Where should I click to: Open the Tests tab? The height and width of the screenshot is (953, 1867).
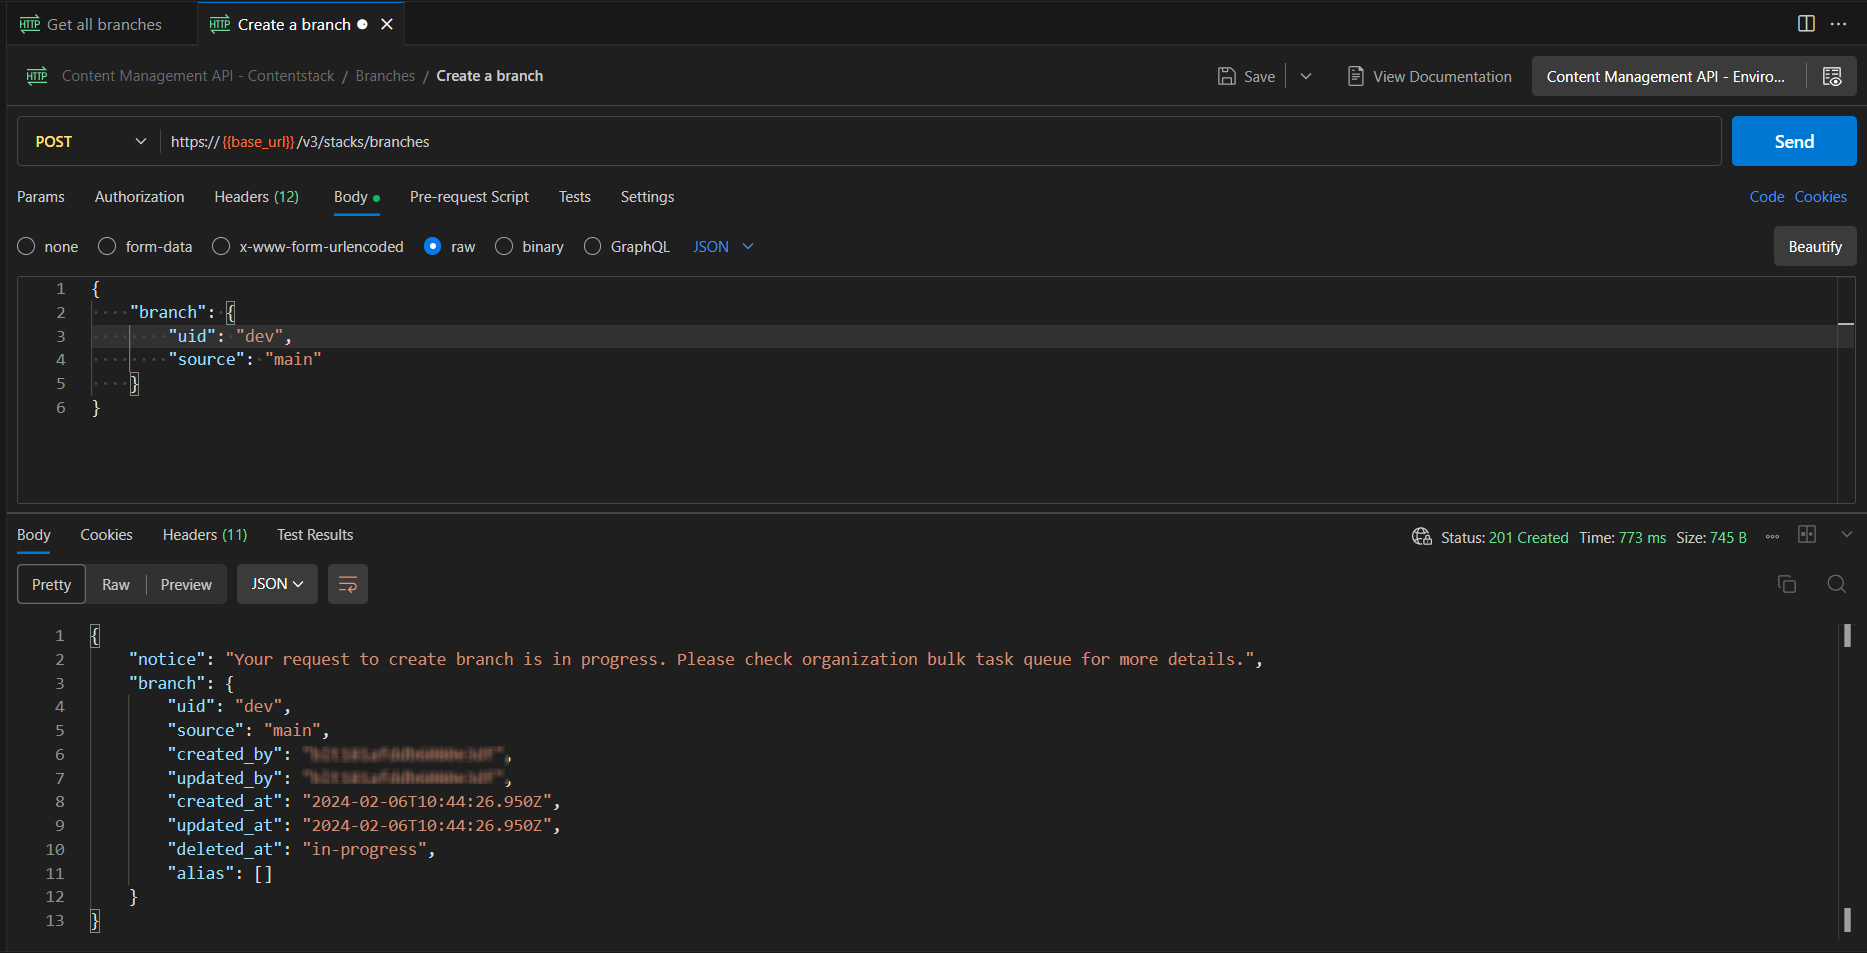575,197
